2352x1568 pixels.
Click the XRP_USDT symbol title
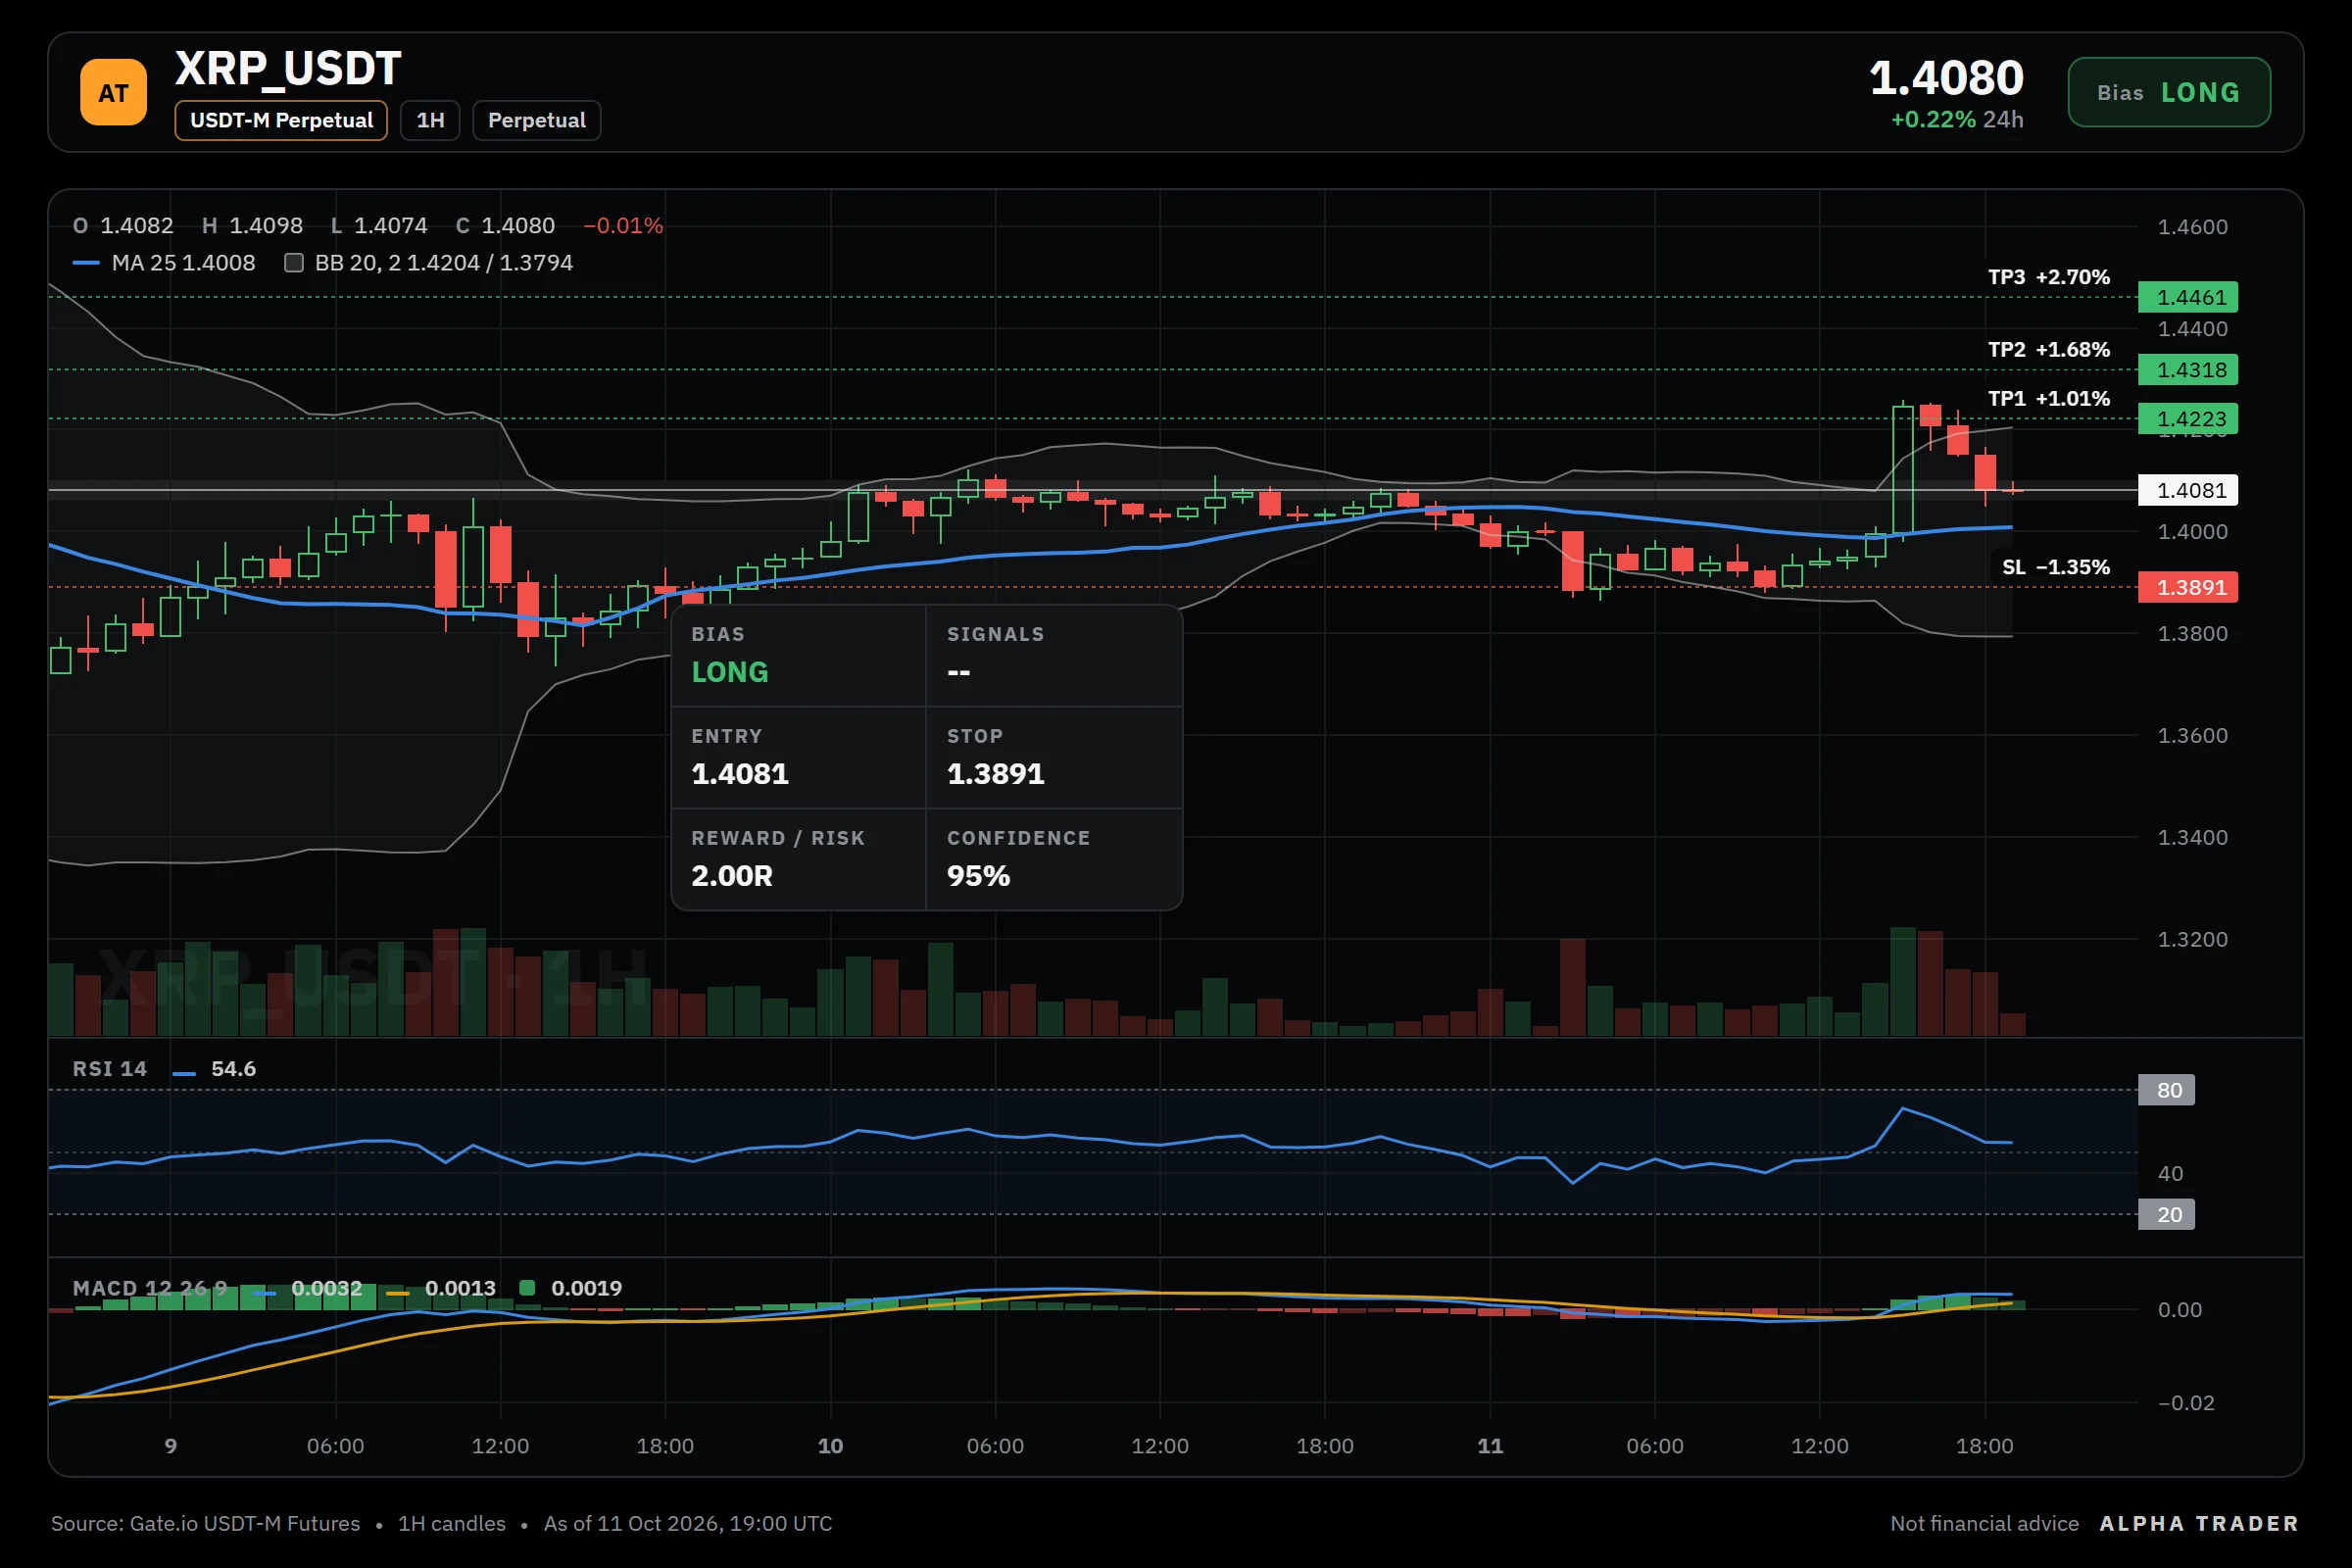[x=288, y=69]
